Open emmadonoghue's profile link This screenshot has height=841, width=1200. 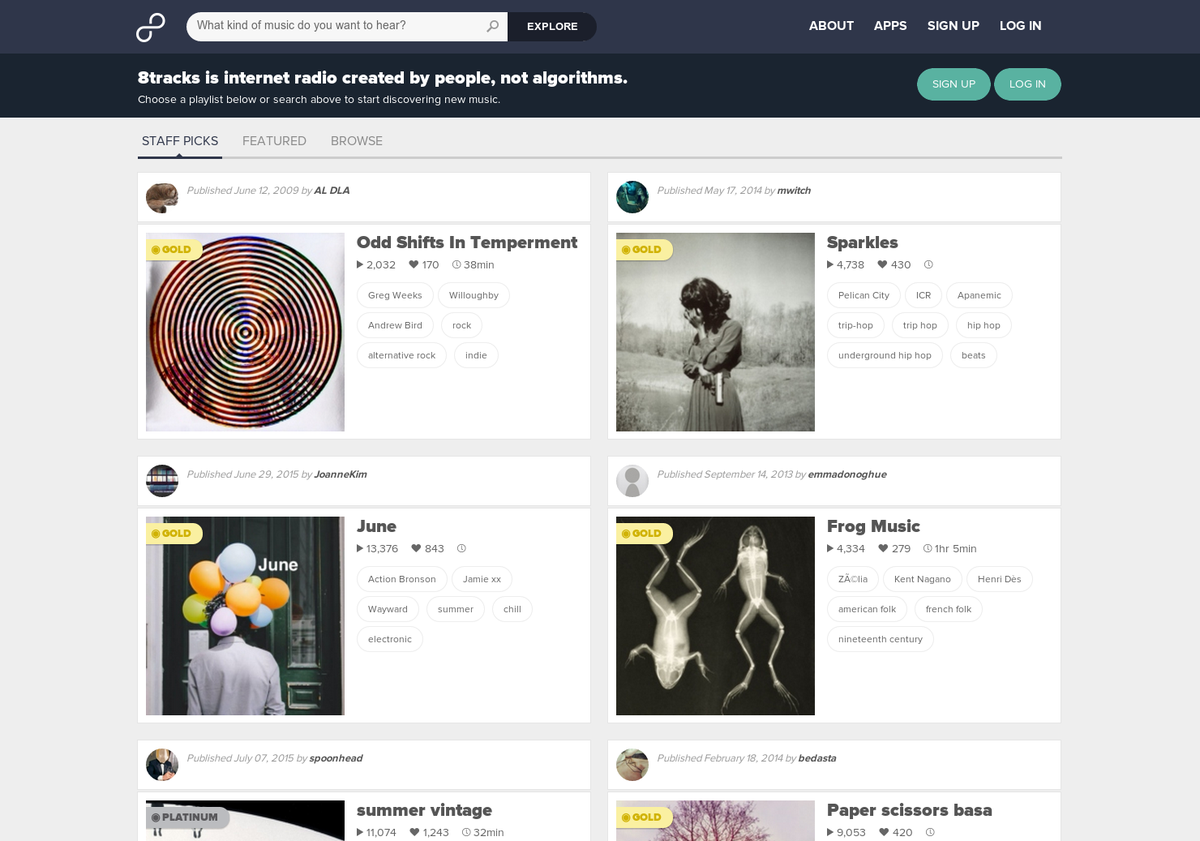tap(847, 474)
